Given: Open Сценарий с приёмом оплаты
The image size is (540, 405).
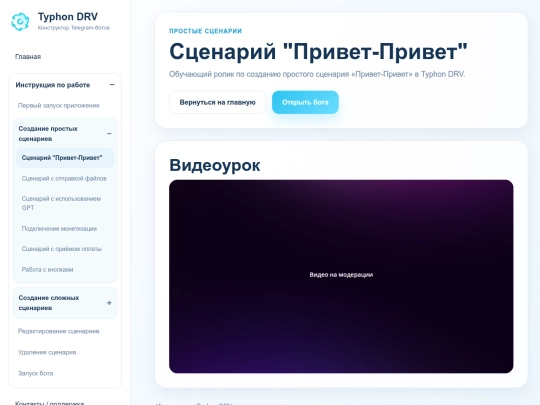Looking at the screenshot, I should coord(62,249).
